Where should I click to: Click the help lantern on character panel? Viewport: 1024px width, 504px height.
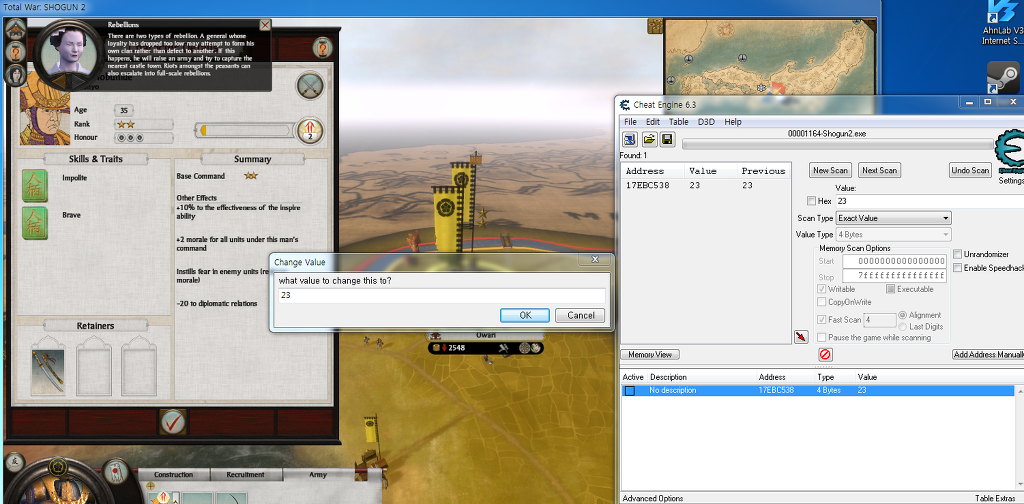[x=322, y=48]
